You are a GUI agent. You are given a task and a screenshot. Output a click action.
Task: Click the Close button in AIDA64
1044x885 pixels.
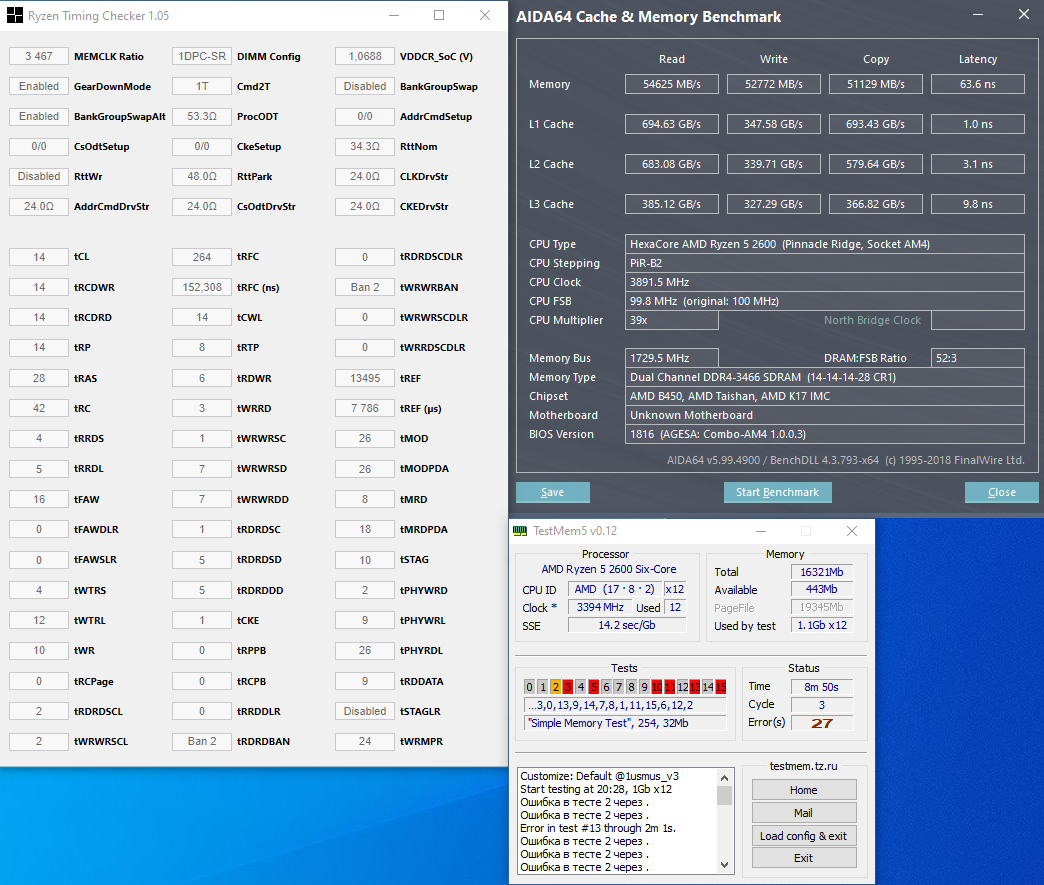click(x=1001, y=492)
